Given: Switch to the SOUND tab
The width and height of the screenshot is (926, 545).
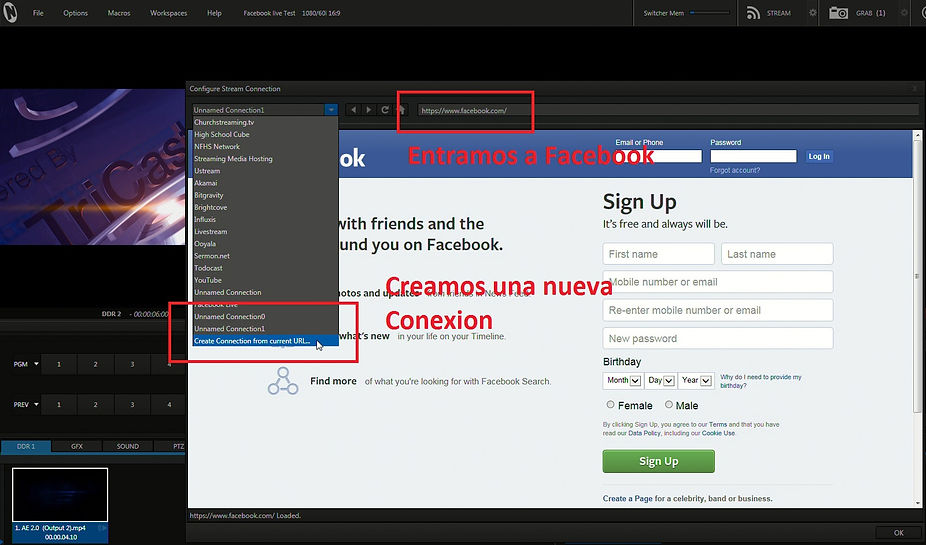Looking at the screenshot, I should tap(128, 446).
